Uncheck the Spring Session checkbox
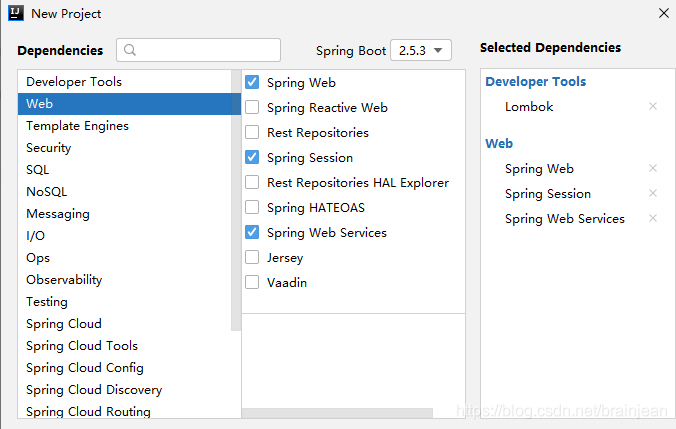This screenshot has width=676, height=429. coord(252,157)
